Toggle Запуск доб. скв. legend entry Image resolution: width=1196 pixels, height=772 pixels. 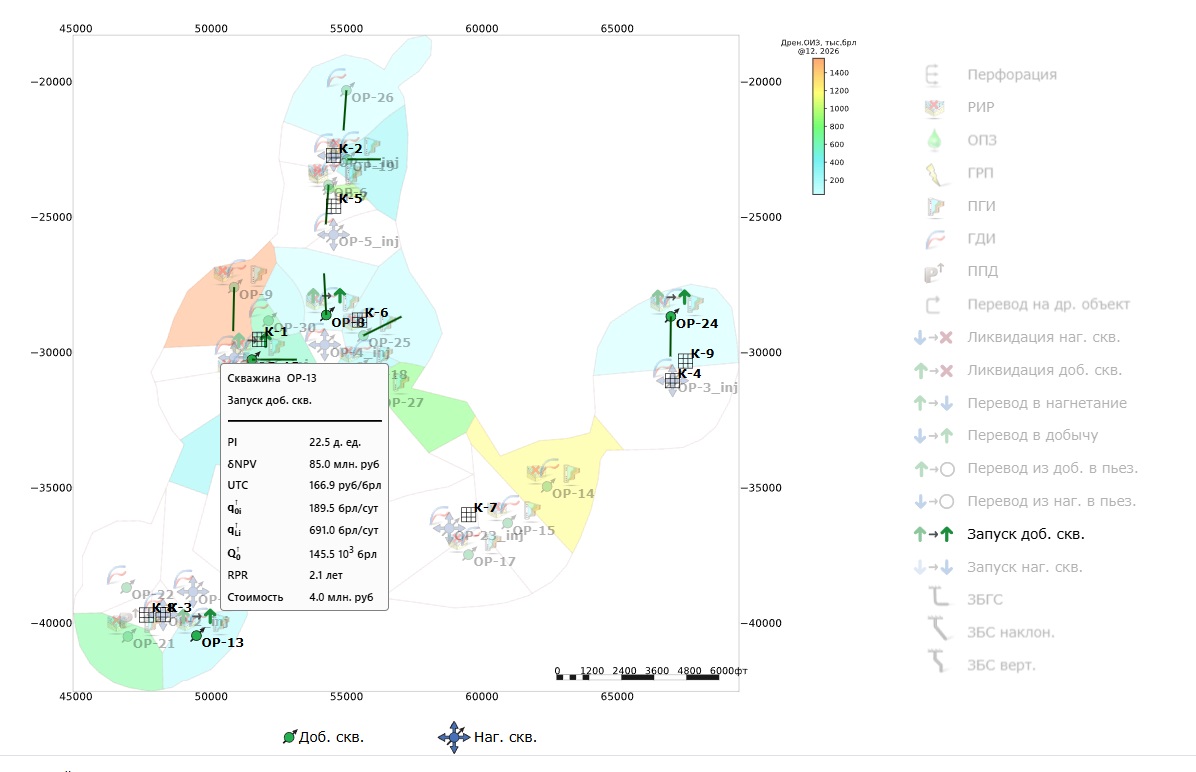[999, 534]
